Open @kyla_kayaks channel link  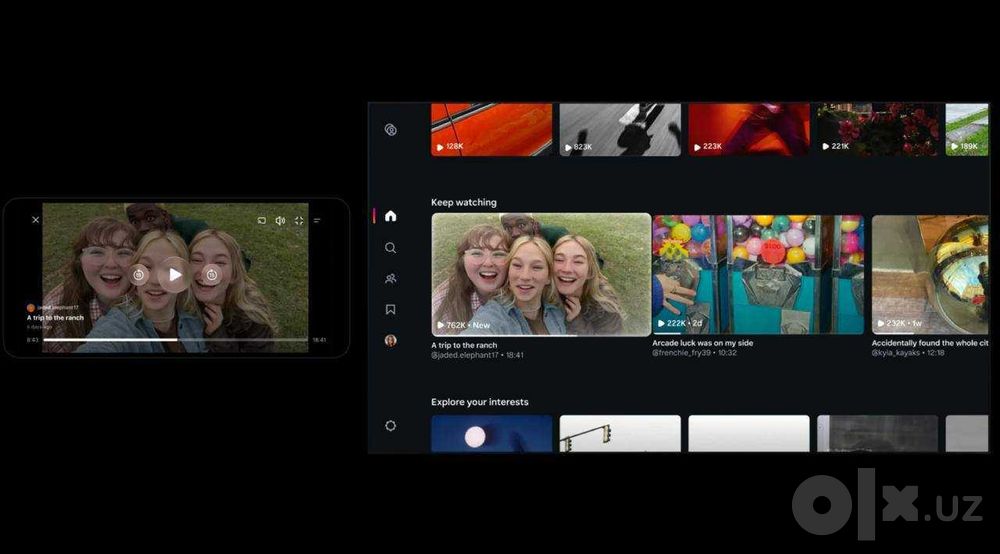coord(896,353)
